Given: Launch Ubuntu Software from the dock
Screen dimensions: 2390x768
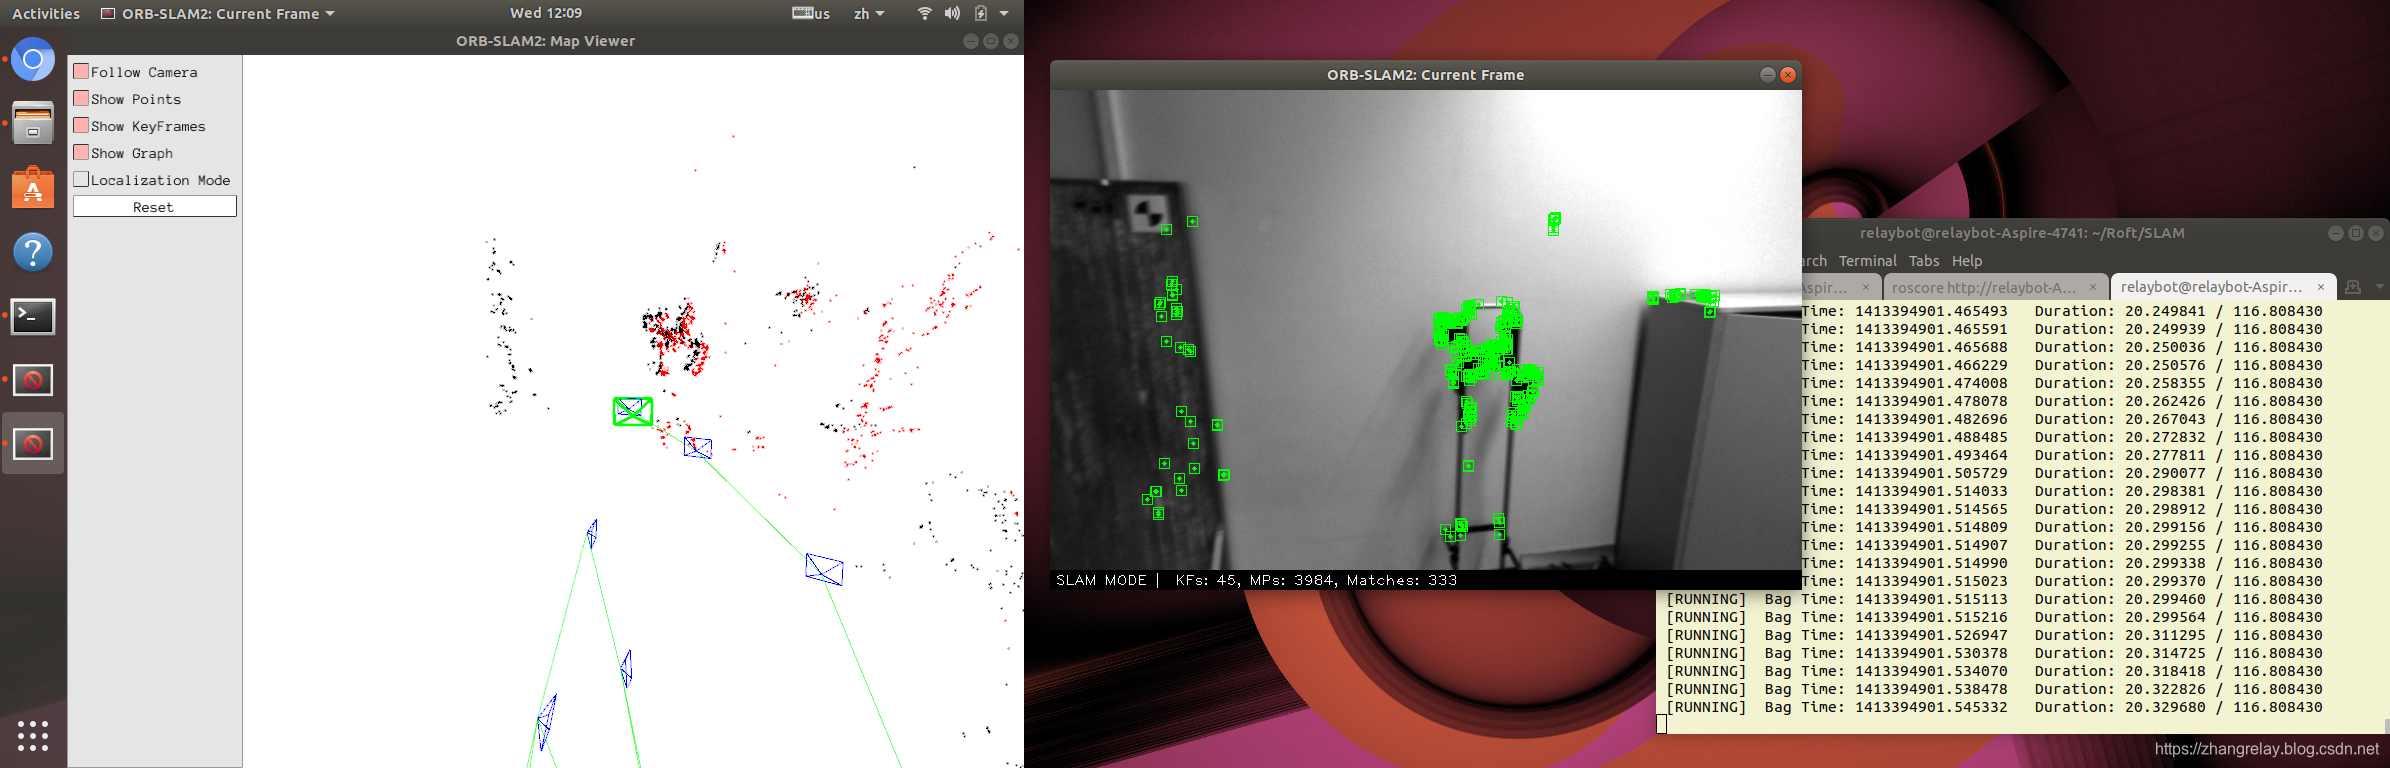Looking at the screenshot, I should pyautogui.click(x=33, y=187).
